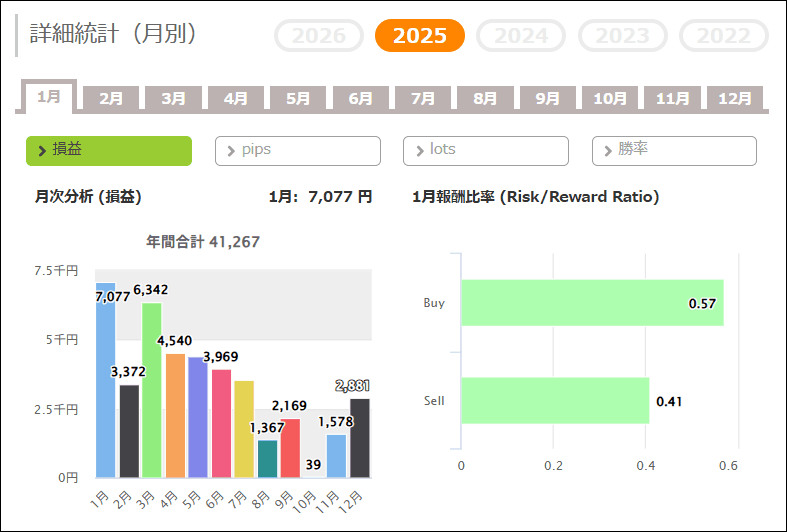
Task: Click the Buy ratio bar at 0.57
Action: click(591, 303)
